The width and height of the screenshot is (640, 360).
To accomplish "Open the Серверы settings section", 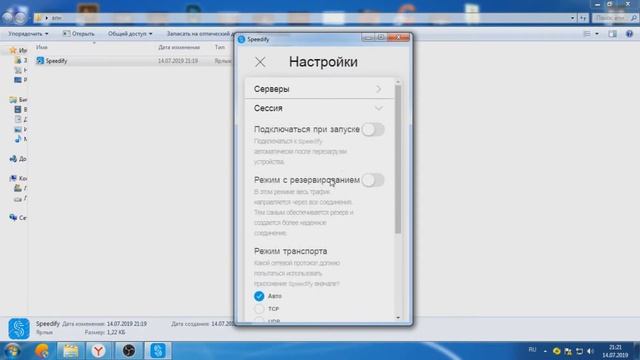I will click(319, 89).
